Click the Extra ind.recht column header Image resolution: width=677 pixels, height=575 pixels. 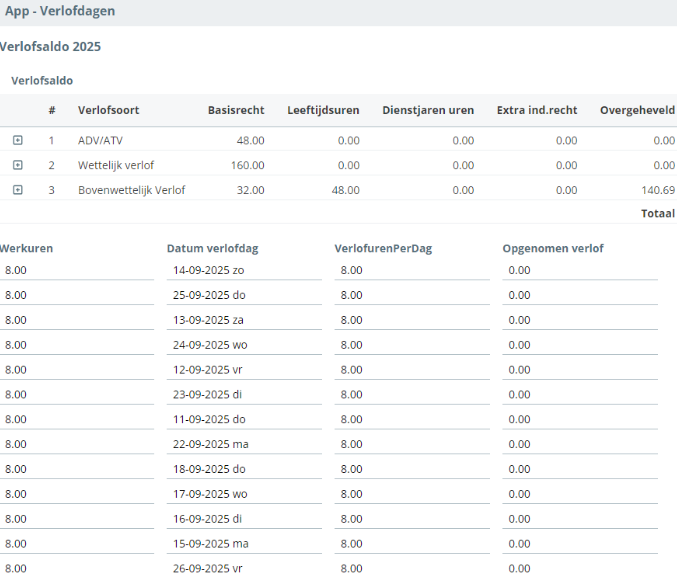537,110
